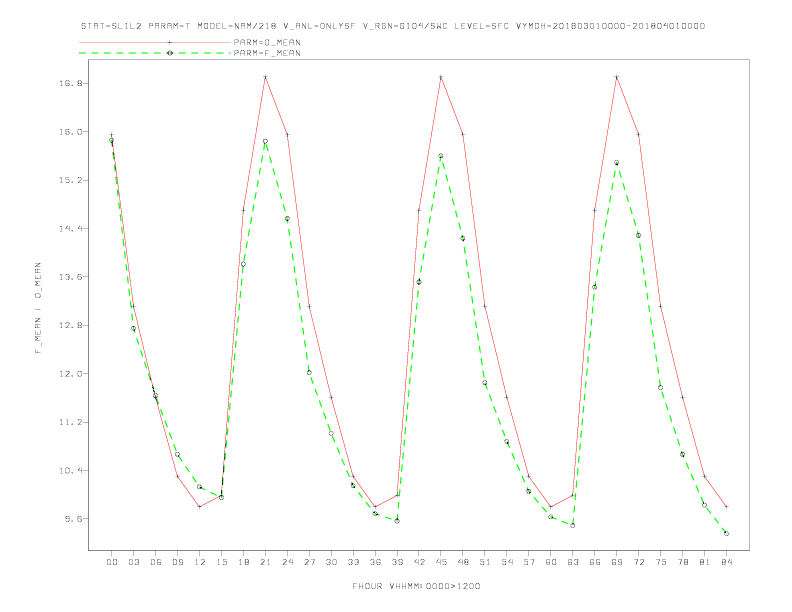This screenshot has width=792, height=612.
Task: Click the 51 x-axis hour label
Action: point(485,562)
